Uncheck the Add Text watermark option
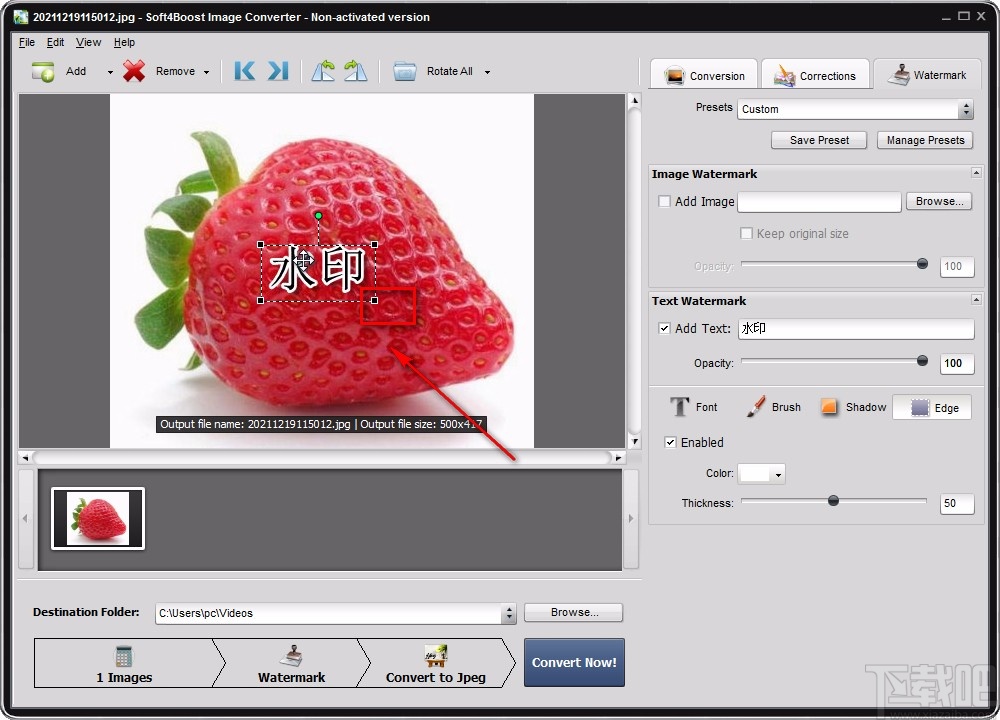Viewport: 1000px width, 720px height. pos(665,329)
